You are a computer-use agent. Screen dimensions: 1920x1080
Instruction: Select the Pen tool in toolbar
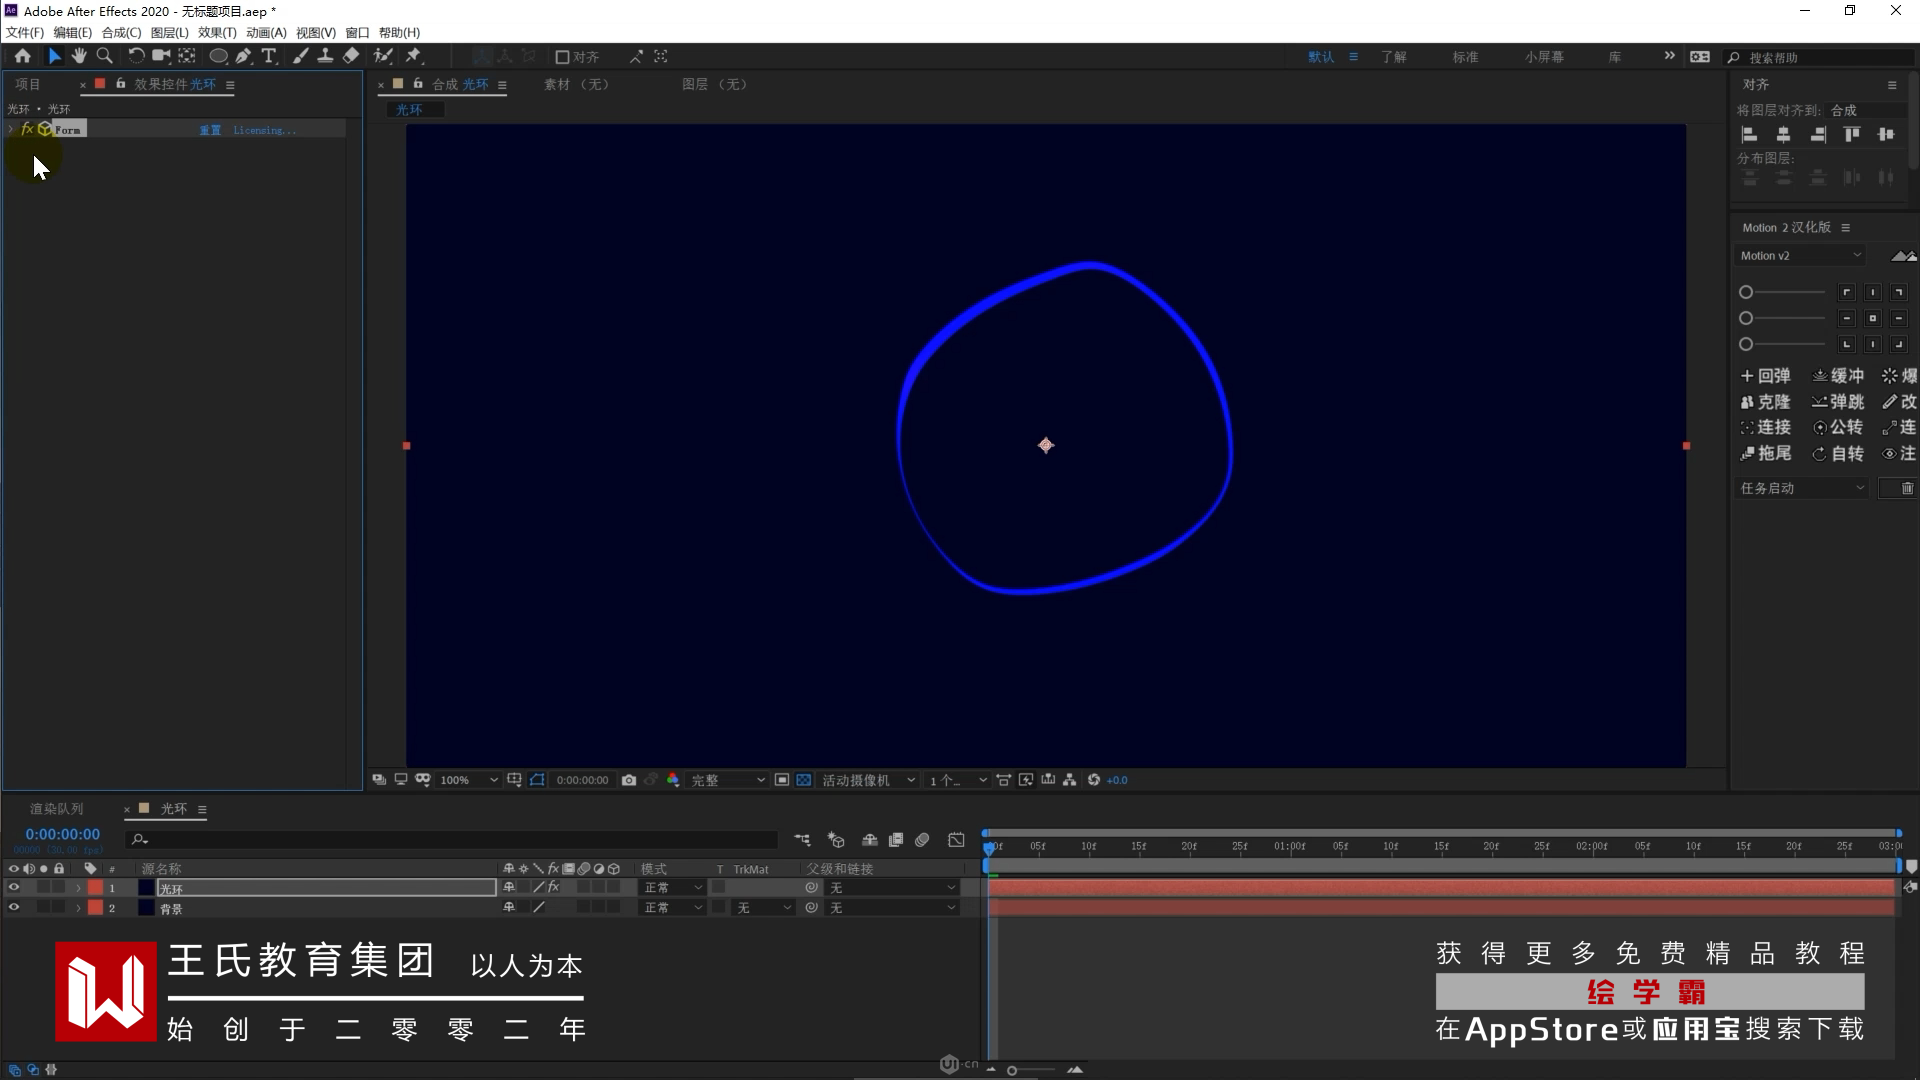pyautogui.click(x=243, y=56)
